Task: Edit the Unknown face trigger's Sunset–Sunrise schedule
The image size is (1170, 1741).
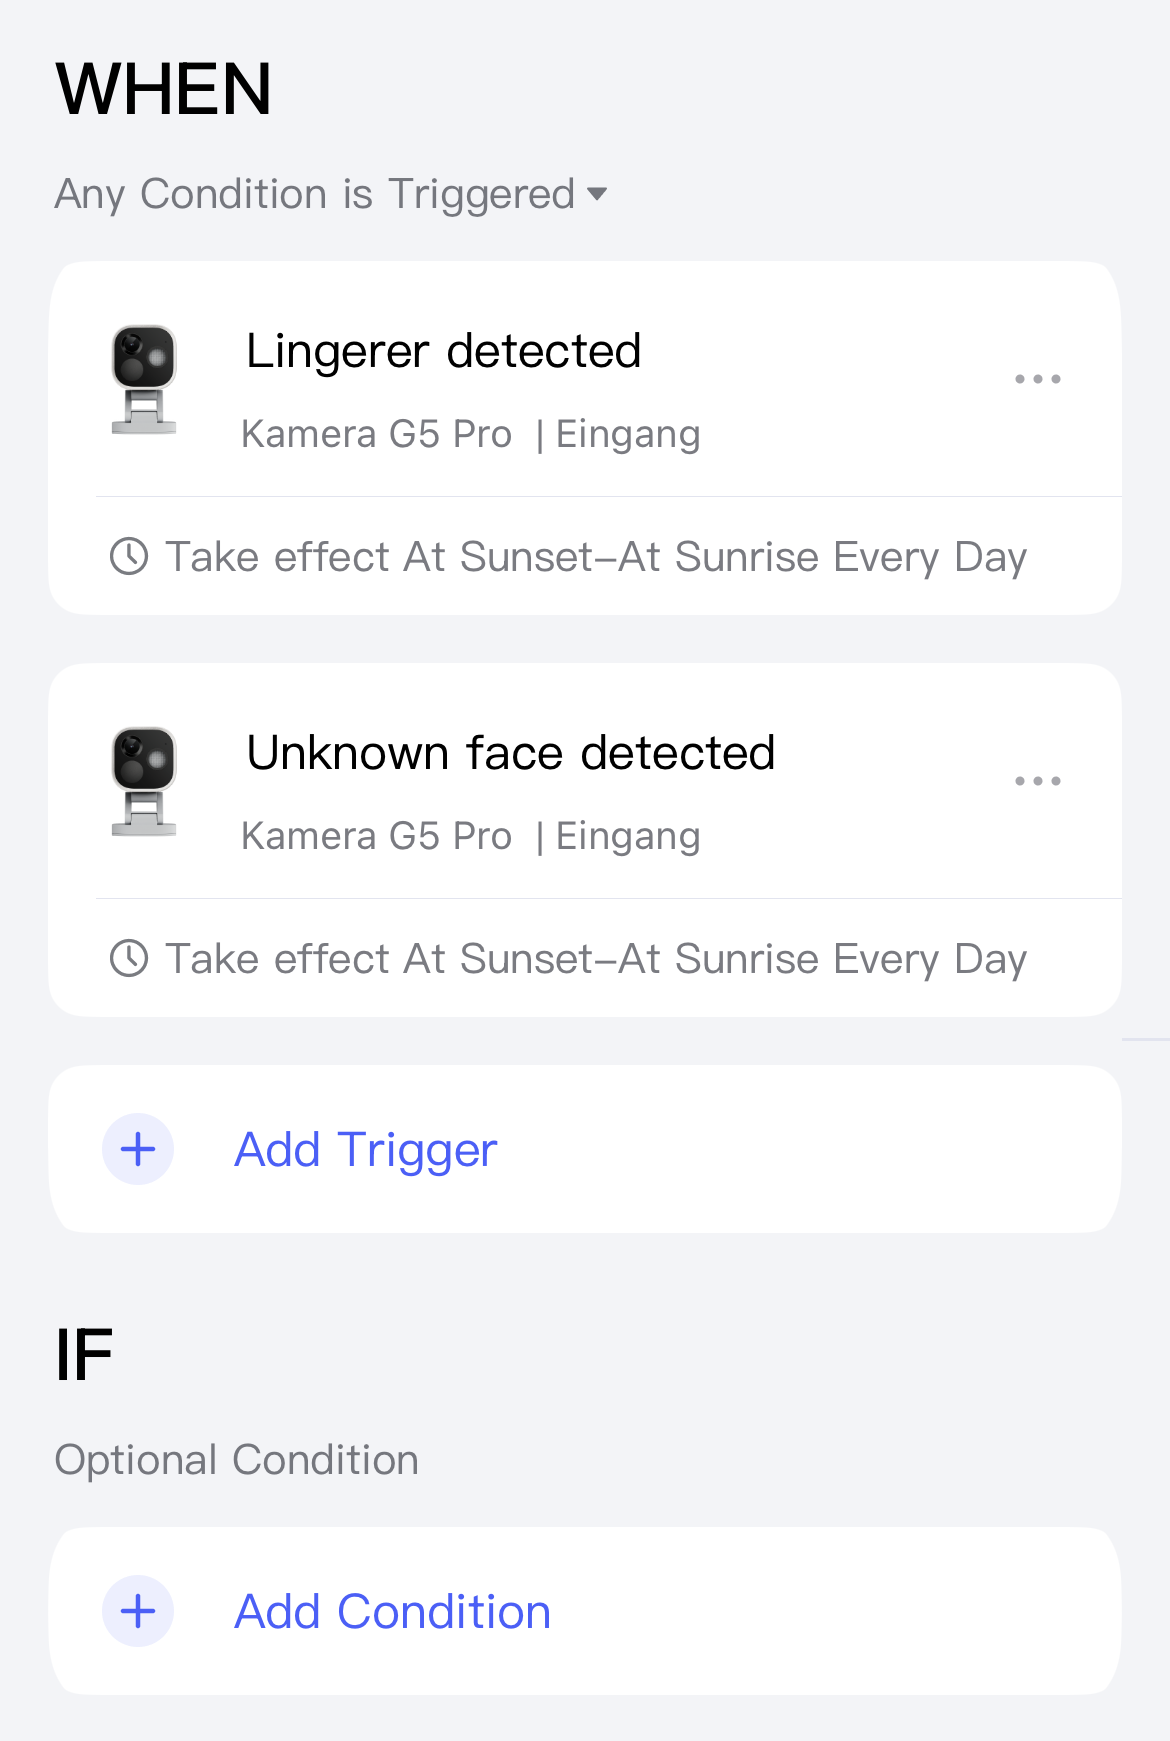Action: [x=596, y=959]
